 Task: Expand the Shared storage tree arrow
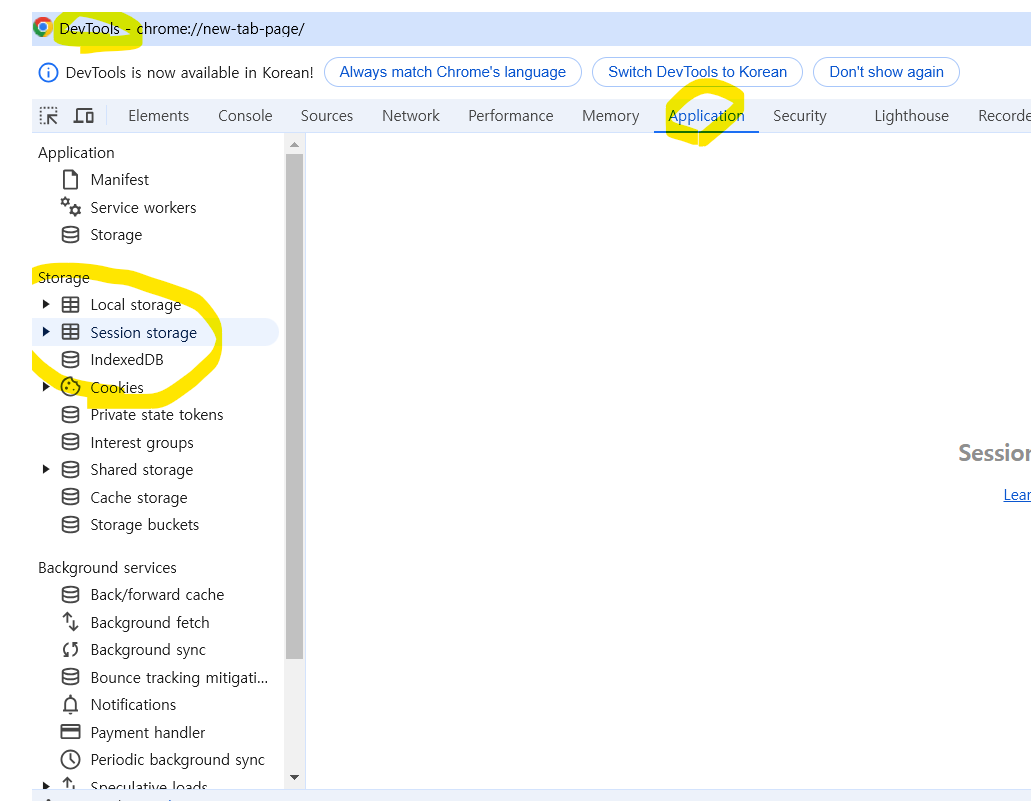coord(46,470)
